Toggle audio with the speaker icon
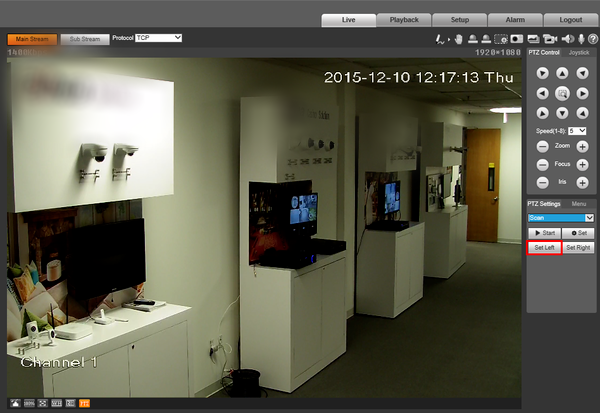 point(567,39)
